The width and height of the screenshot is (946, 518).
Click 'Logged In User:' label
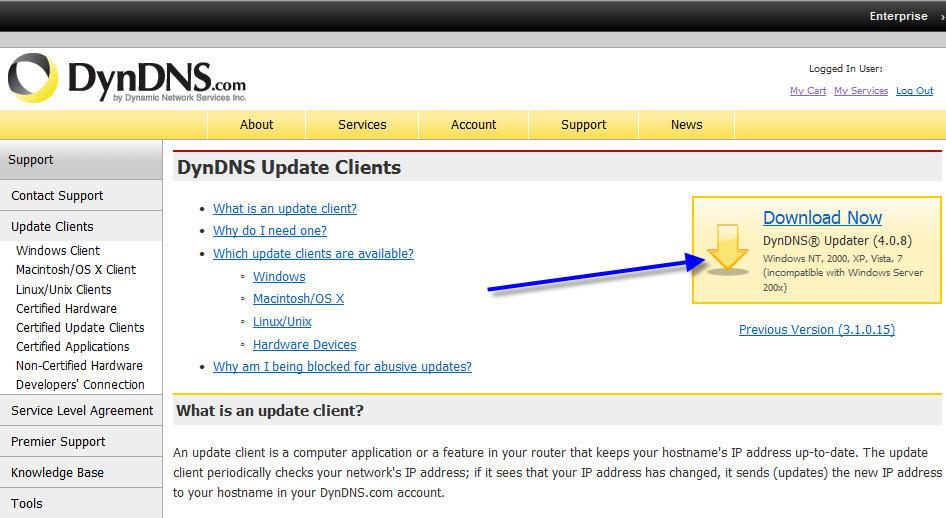[x=845, y=69]
